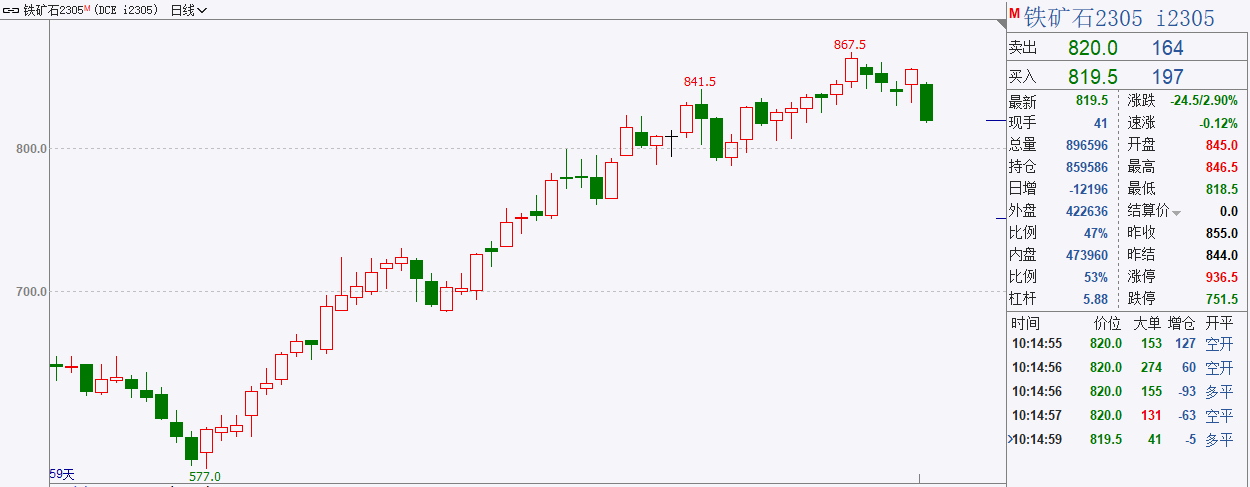
Task: Click the 59天 day-count label
Action: tap(63, 474)
